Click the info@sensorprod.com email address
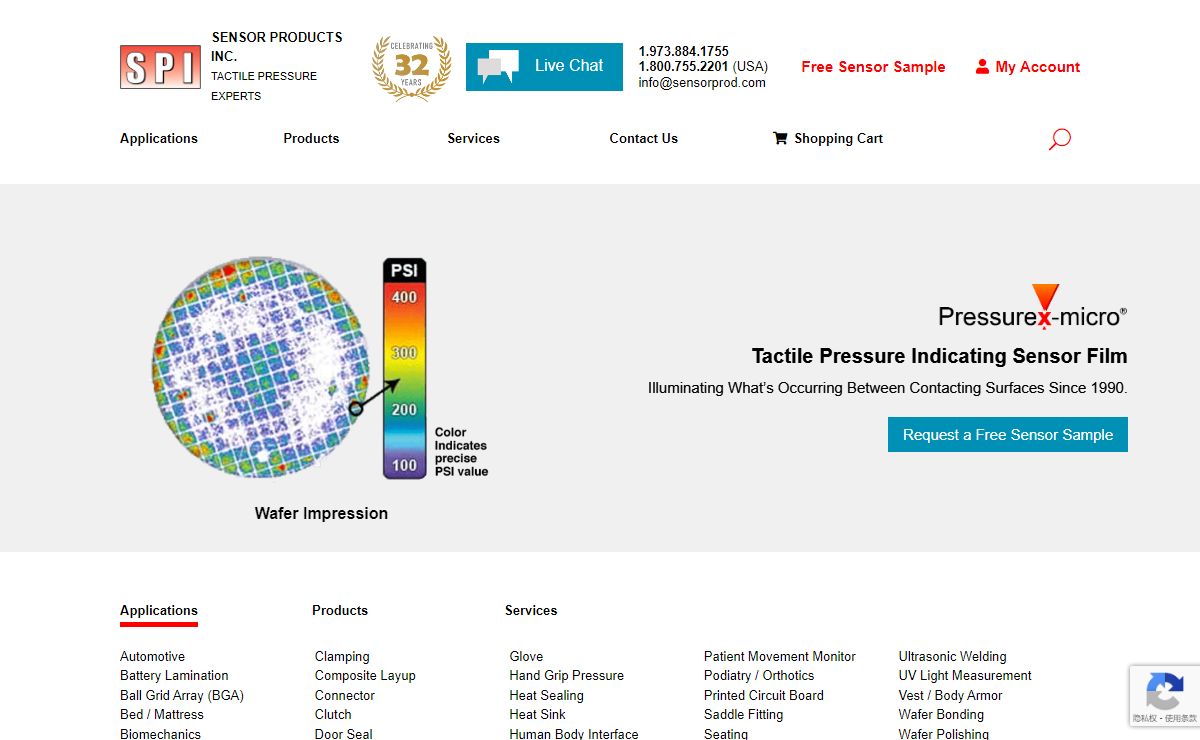The height and width of the screenshot is (740, 1200). coord(702,83)
